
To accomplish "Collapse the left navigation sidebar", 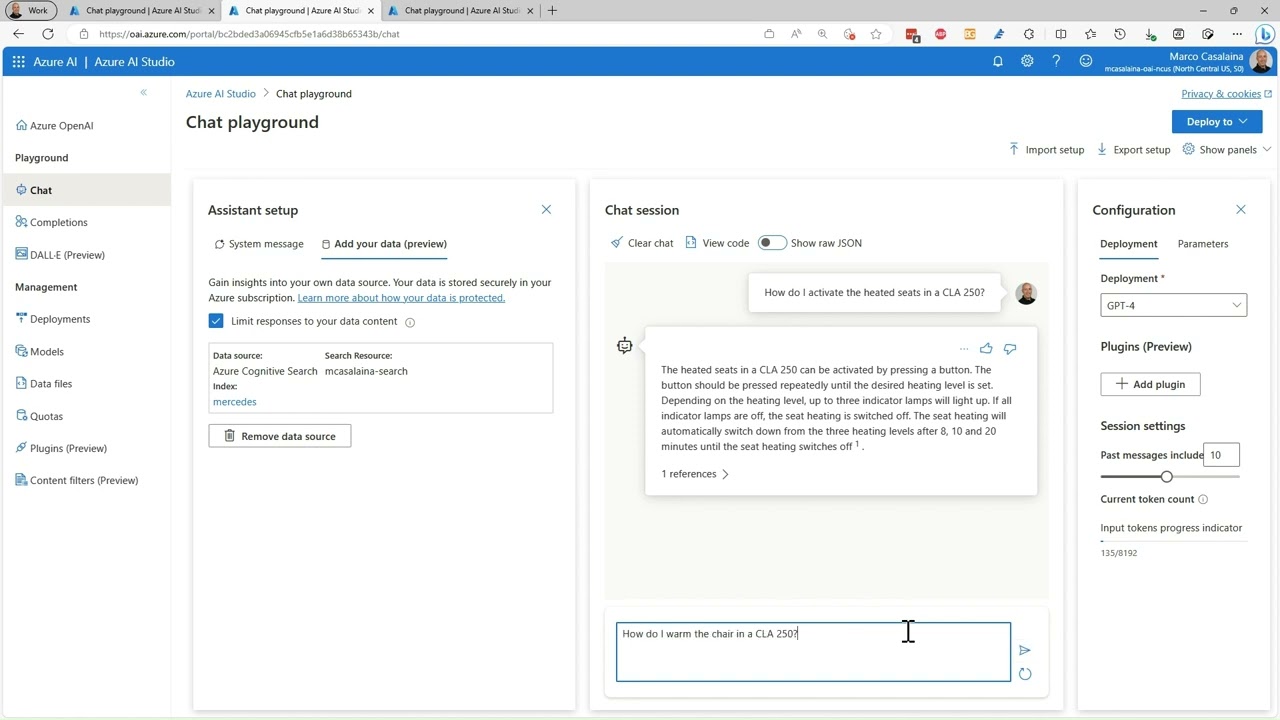I will [143, 93].
